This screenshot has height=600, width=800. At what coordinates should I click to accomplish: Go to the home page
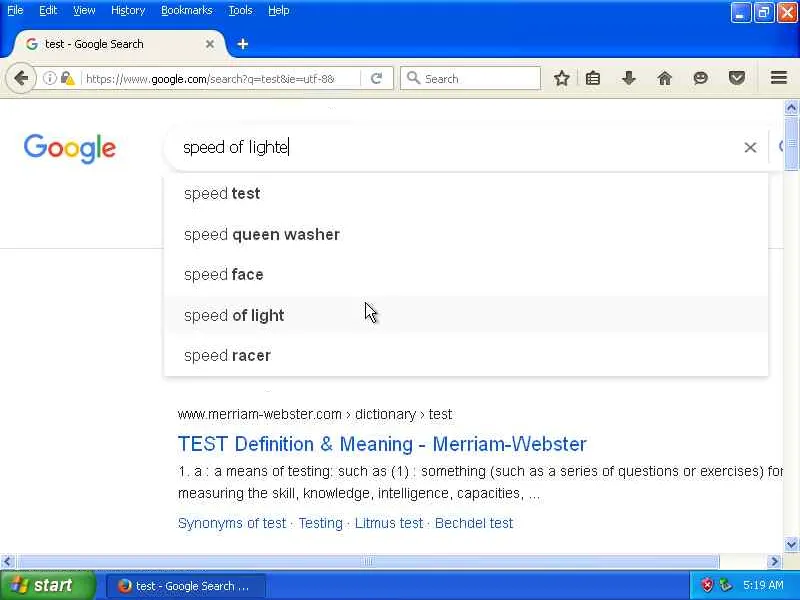click(x=664, y=78)
